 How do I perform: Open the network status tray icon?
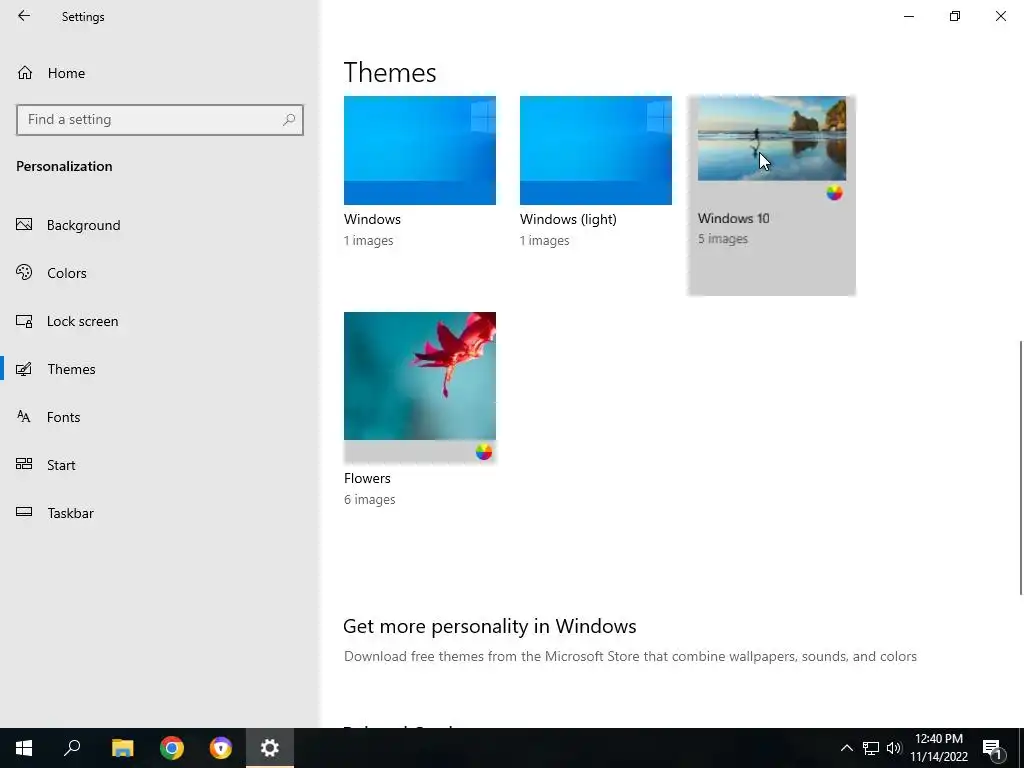click(x=871, y=748)
